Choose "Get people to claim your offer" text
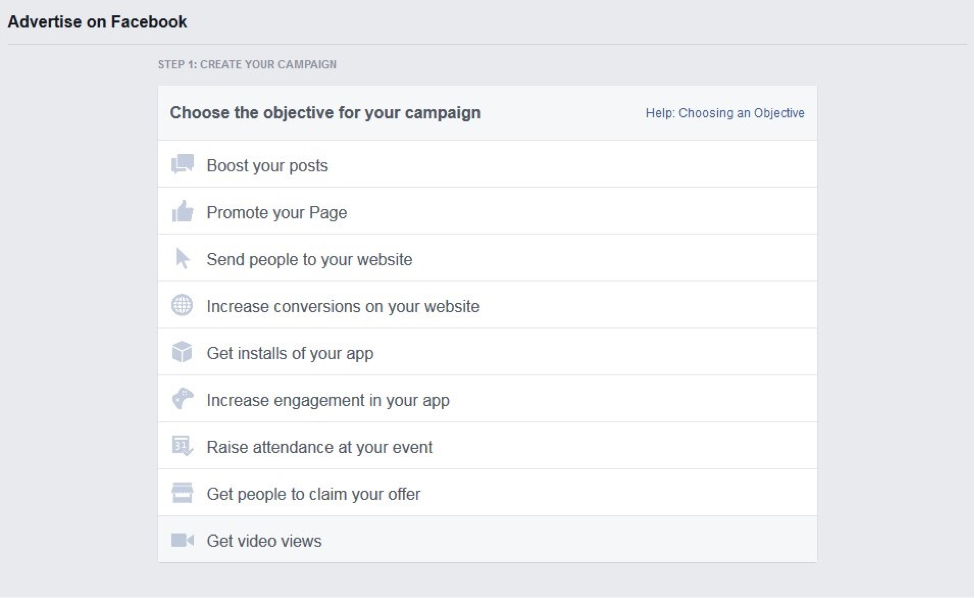The height and width of the screenshot is (598, 975). [x=313, y=494]
